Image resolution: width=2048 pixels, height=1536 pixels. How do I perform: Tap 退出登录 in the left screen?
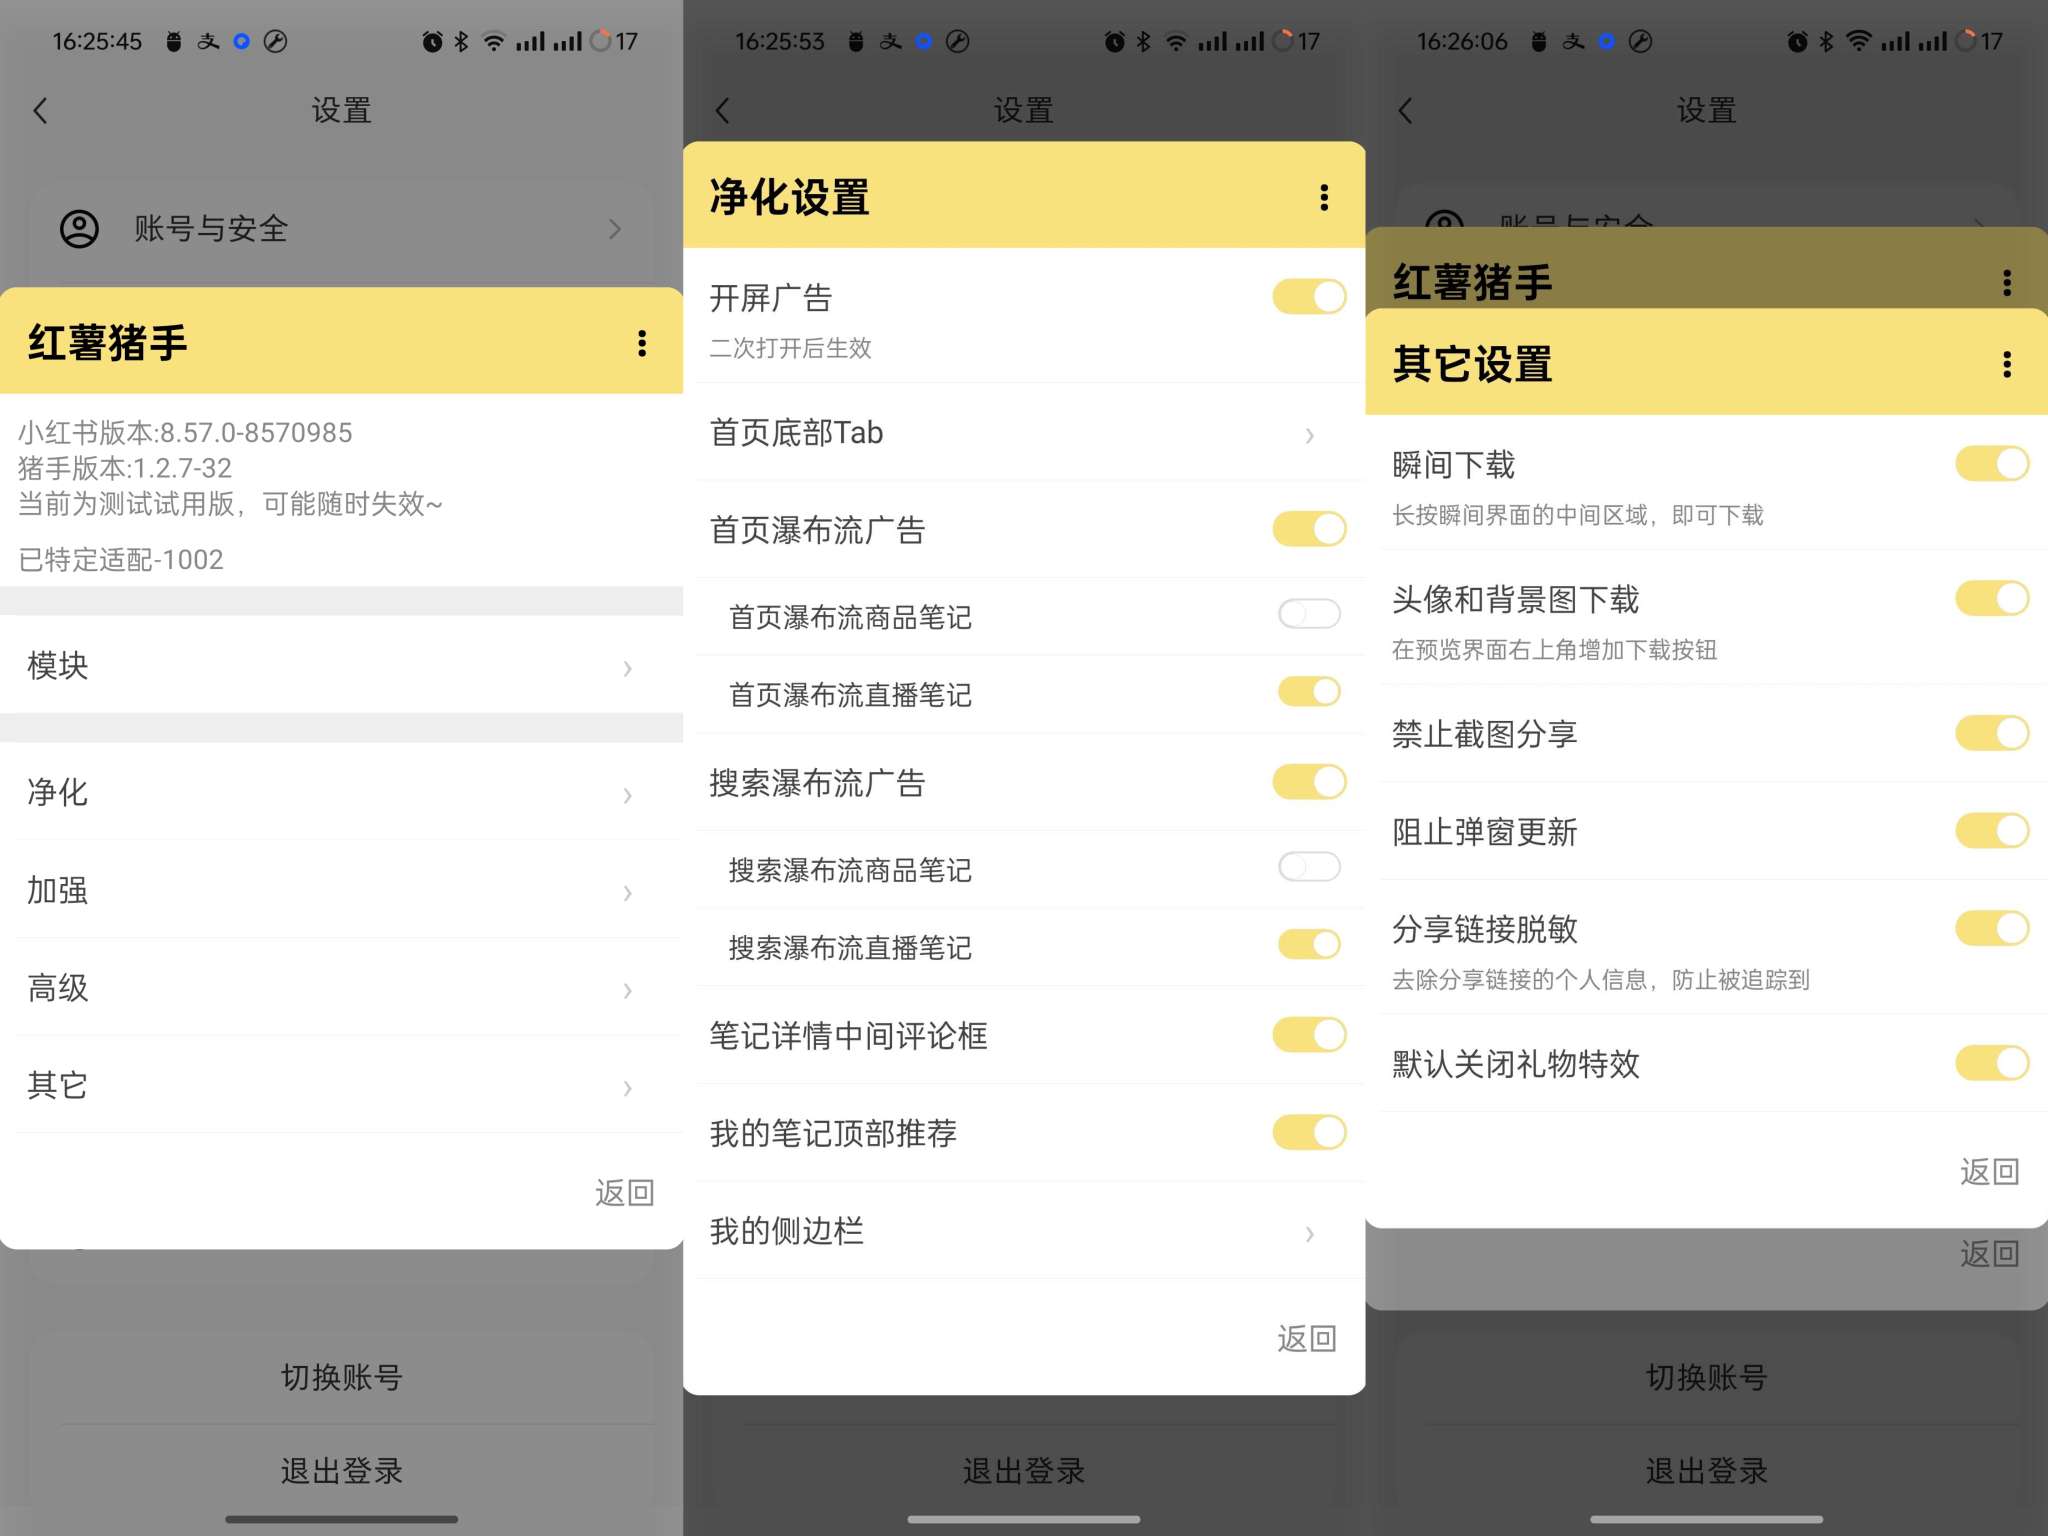pyautogui.click(x=341, y=1471)
